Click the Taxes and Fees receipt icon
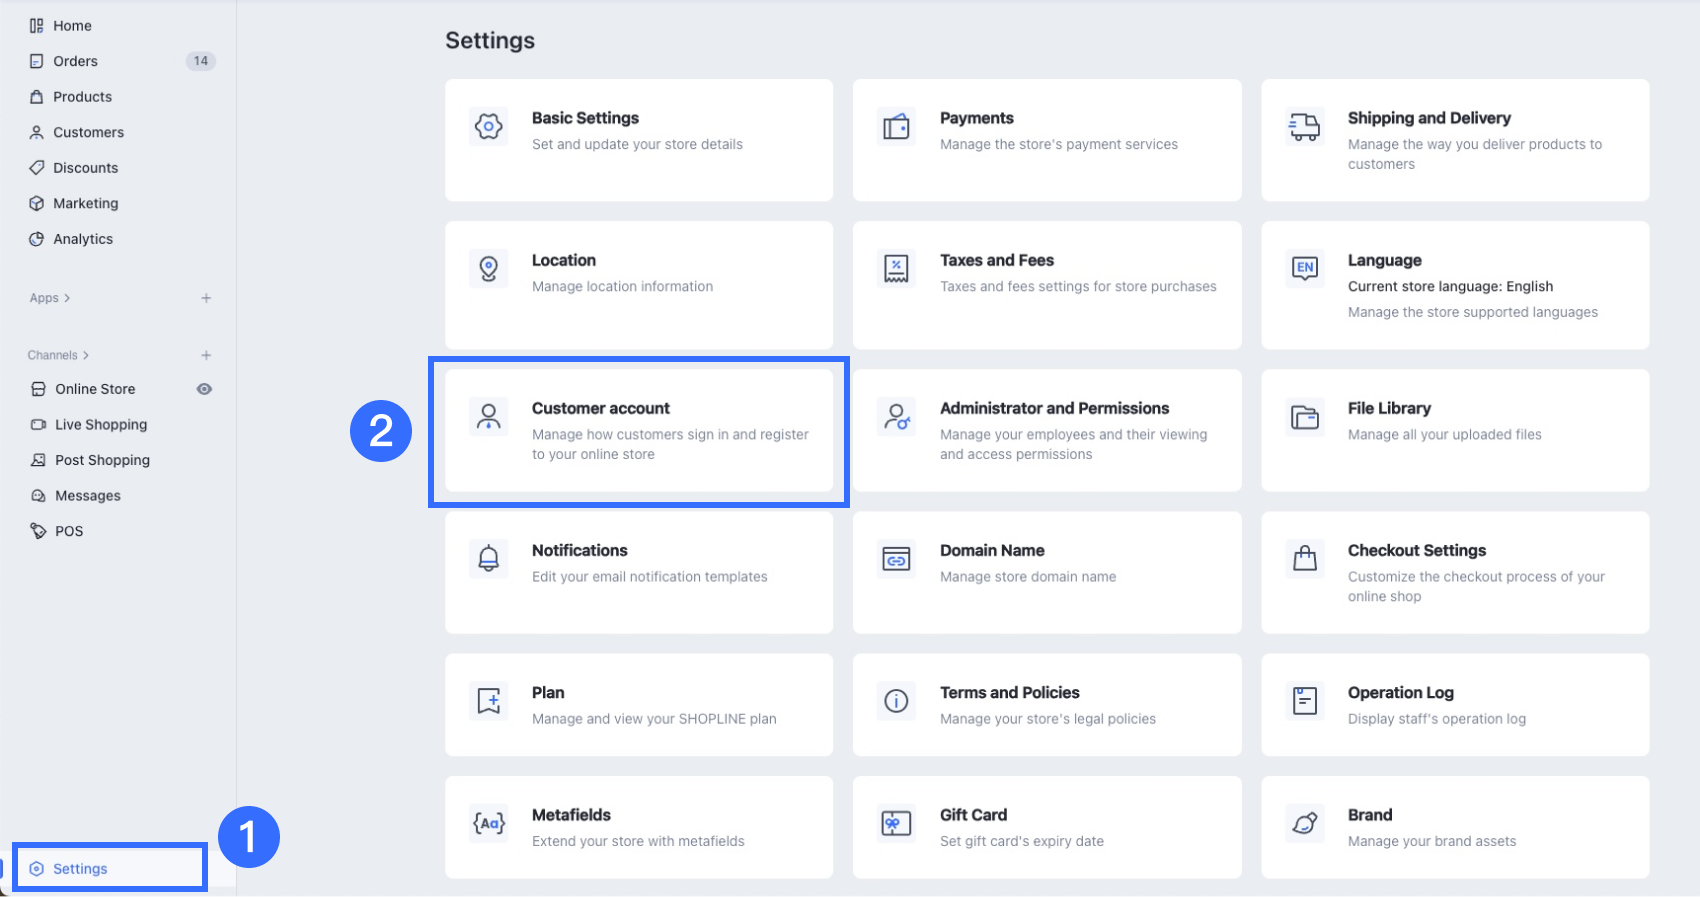This screenshot has width=1700, height=897. 896,269
